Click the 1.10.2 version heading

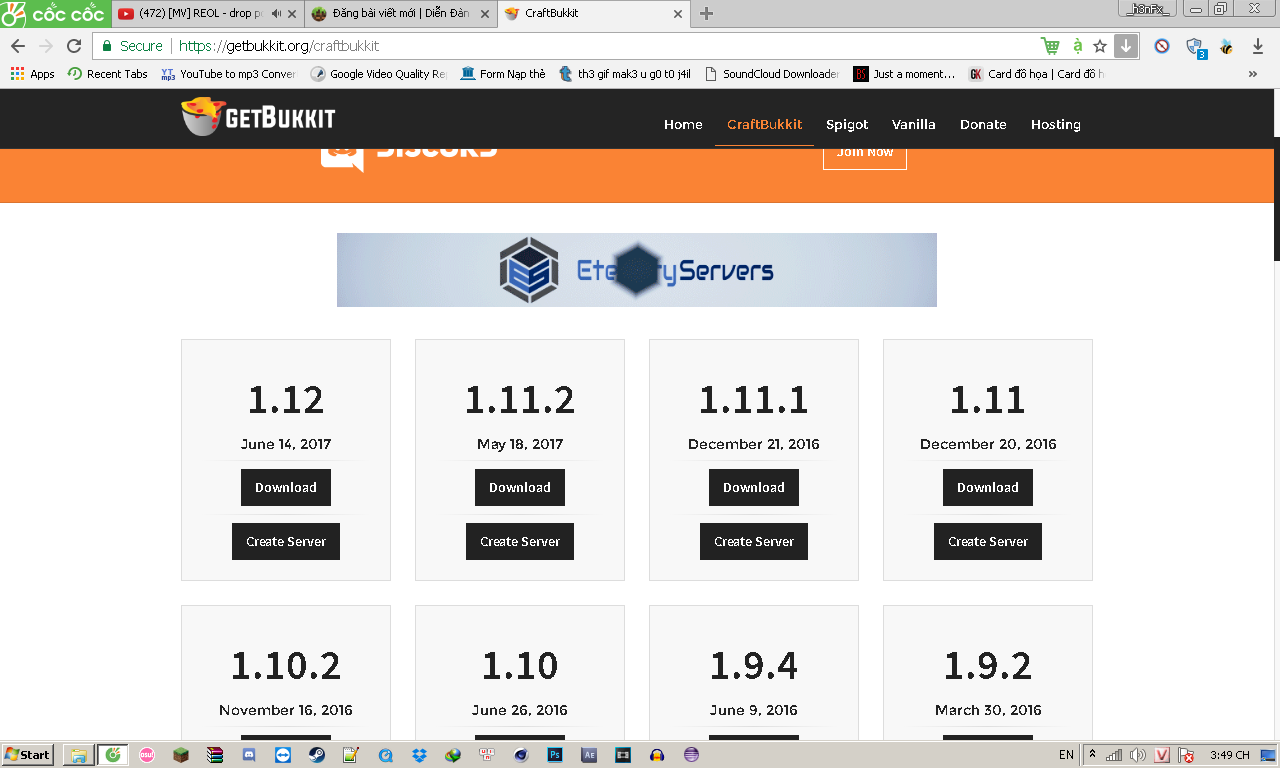tap(286, 666)
